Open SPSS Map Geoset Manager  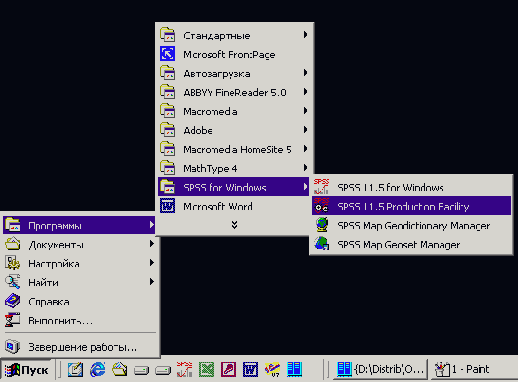click(411, 244)
